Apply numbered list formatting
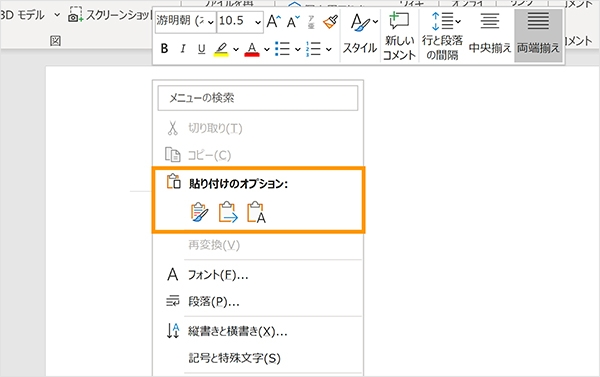The width and height of the screenshot is (600, 377). (313, 49)
